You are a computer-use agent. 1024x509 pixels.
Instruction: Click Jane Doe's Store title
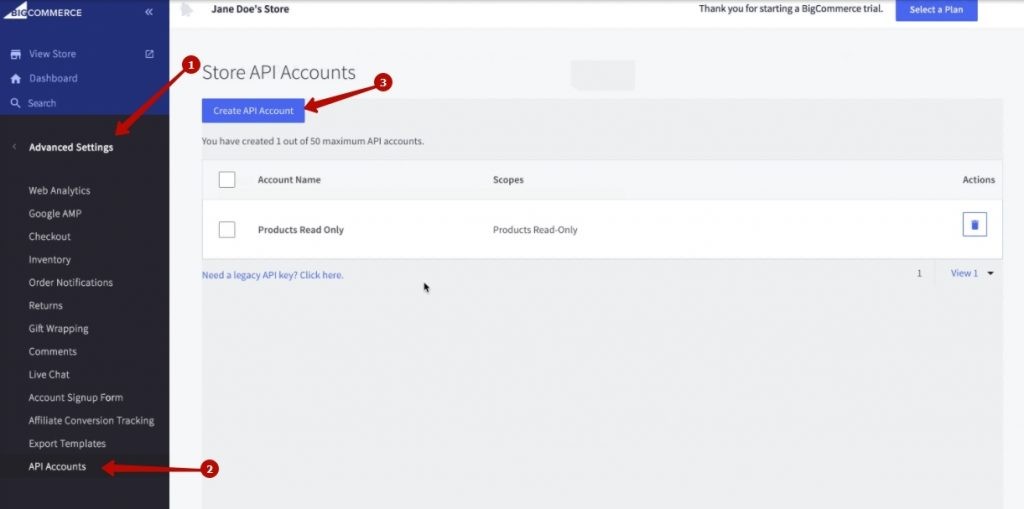(x=250, y=9)
